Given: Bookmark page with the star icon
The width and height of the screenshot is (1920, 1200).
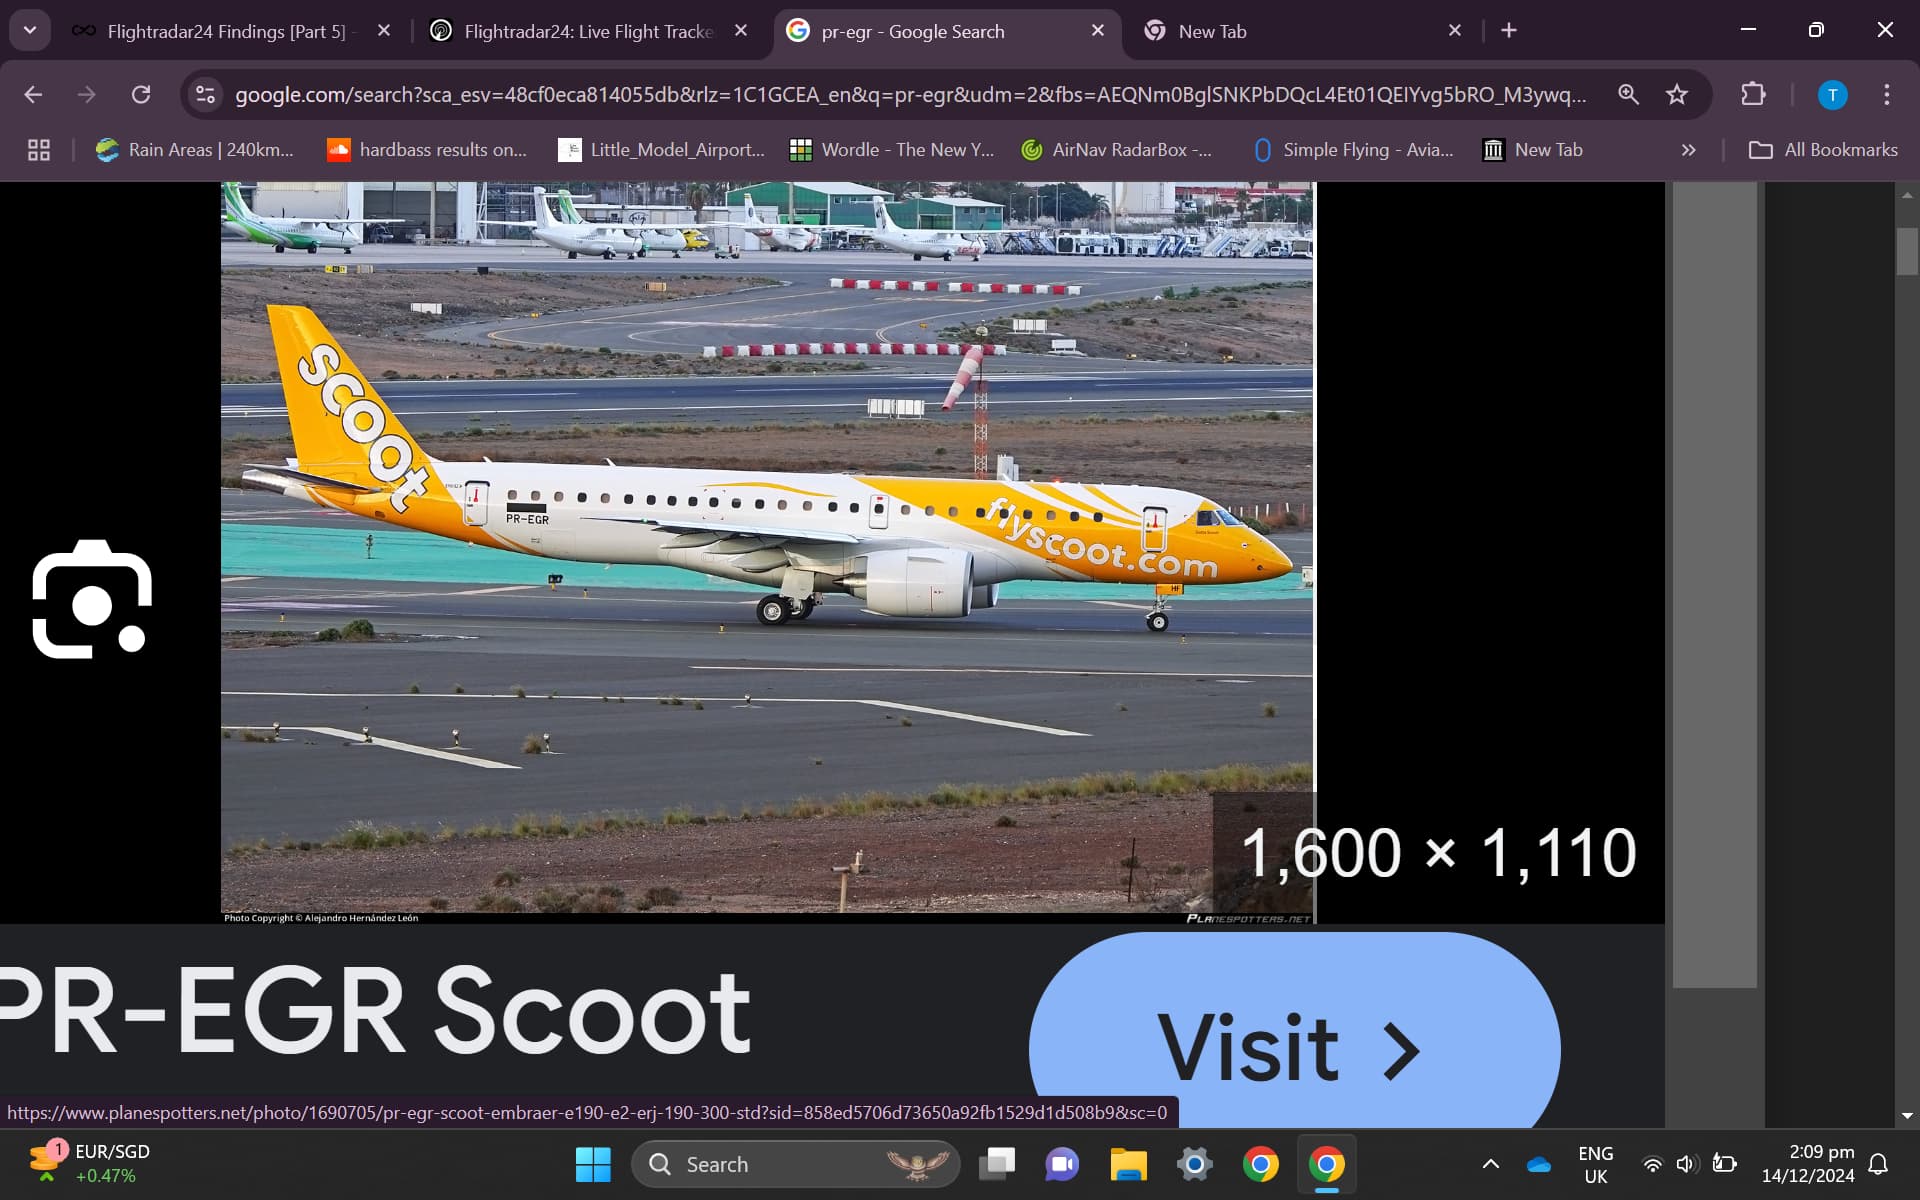Looking at the screenshot, I should point(1677,95).
